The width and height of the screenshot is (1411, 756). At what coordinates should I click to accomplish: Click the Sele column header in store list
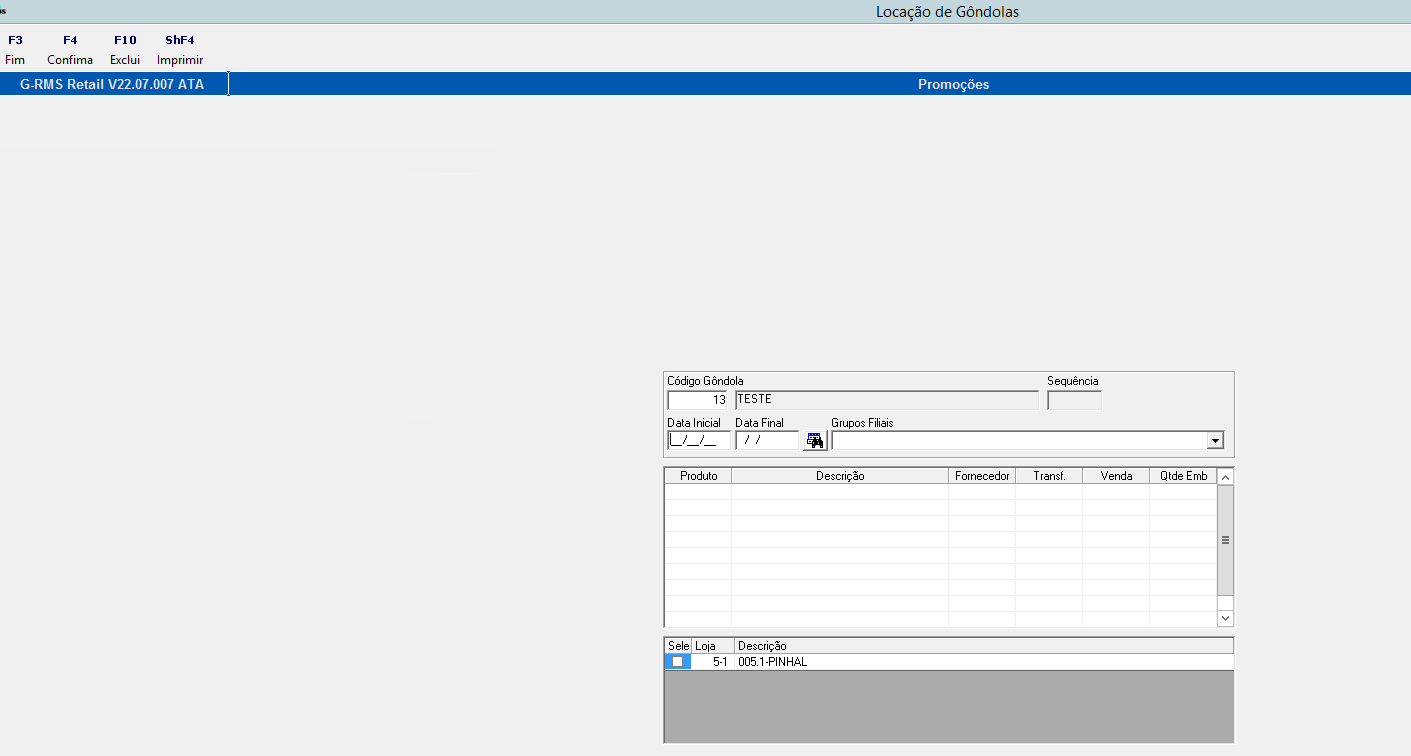678,646
